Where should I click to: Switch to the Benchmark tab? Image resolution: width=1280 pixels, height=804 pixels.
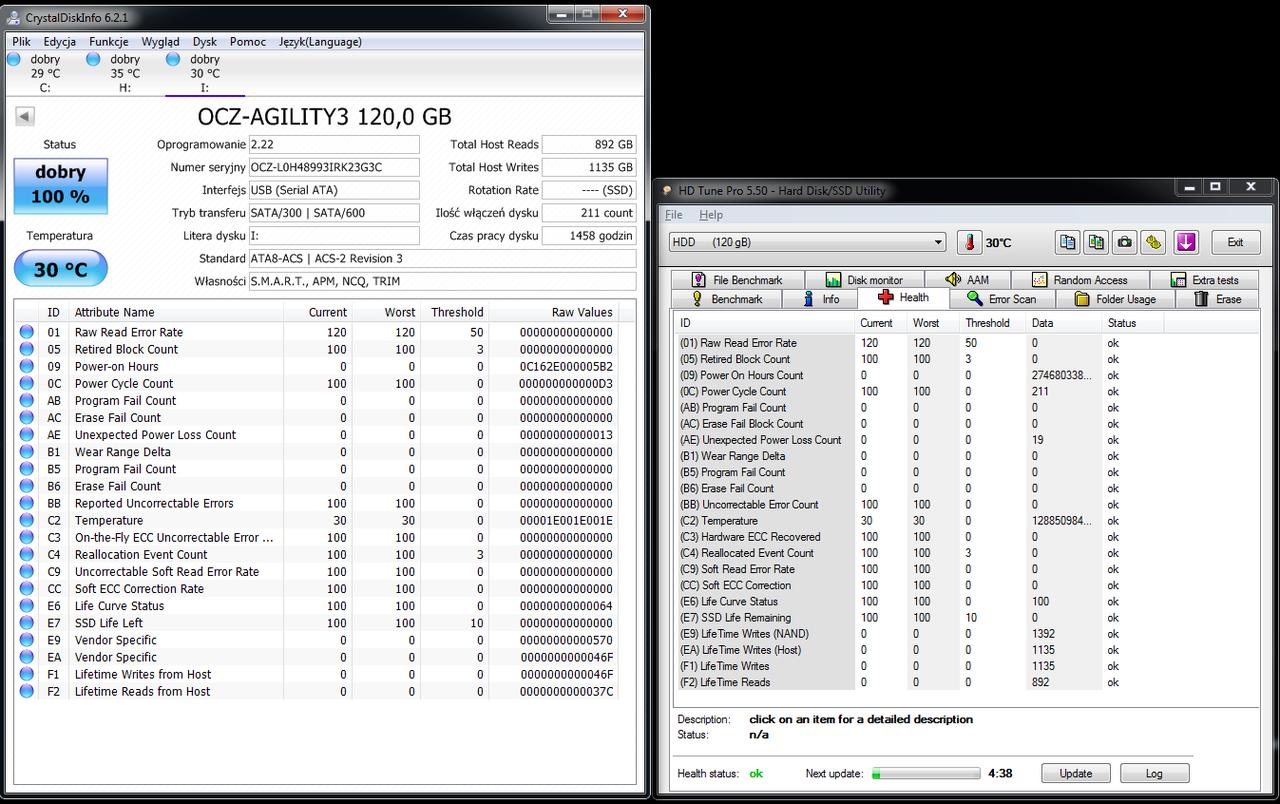(727, 299)
